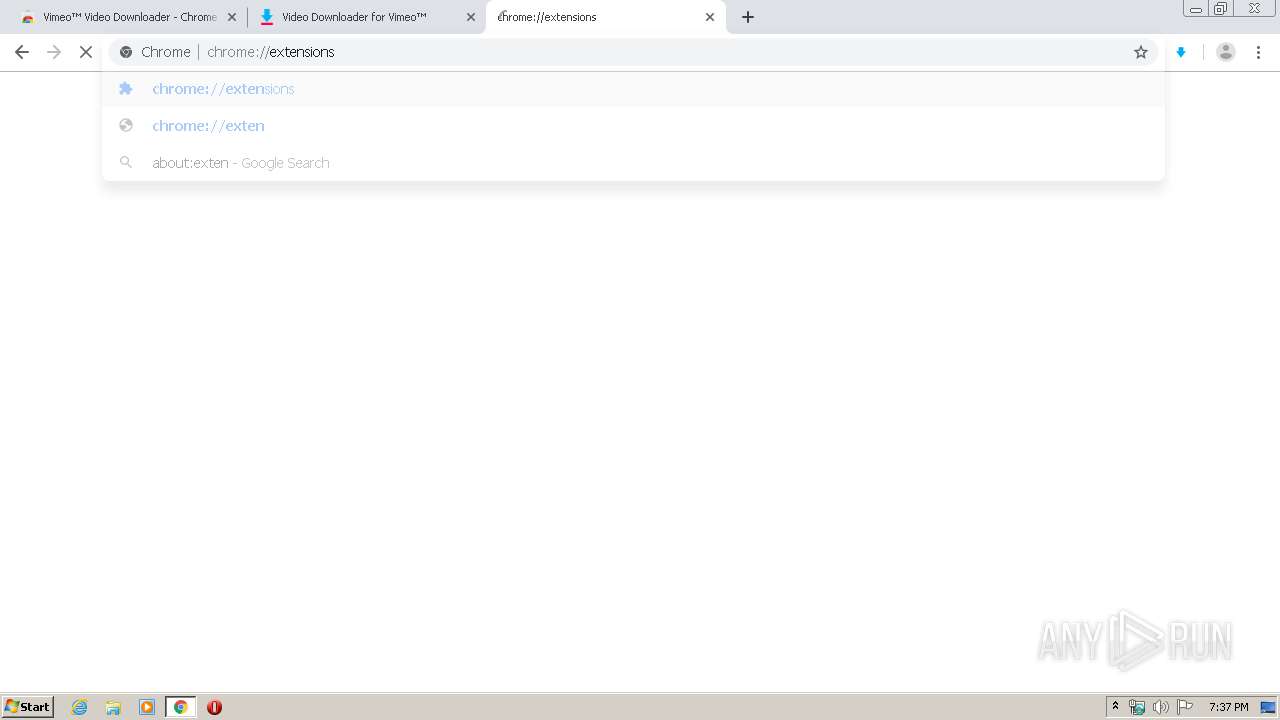Restore down the Chrome window

click(x=1221, y=9)
